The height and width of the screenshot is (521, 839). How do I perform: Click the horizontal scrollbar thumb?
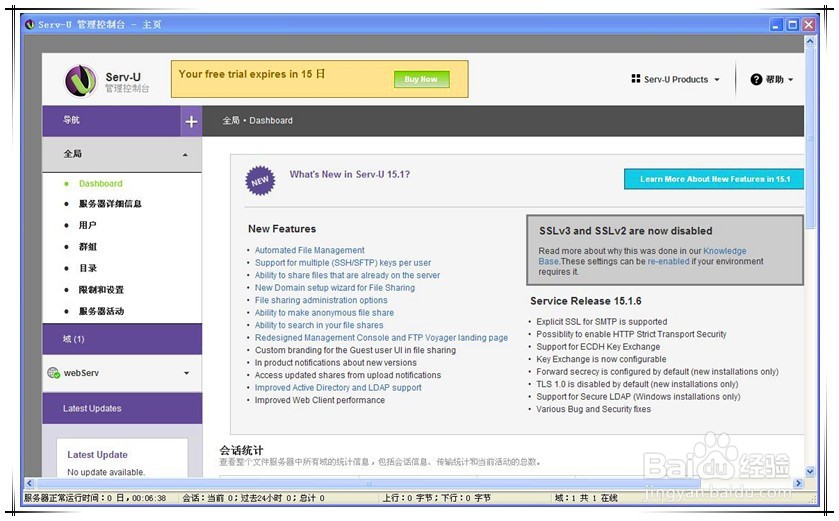tap(367, 483)
